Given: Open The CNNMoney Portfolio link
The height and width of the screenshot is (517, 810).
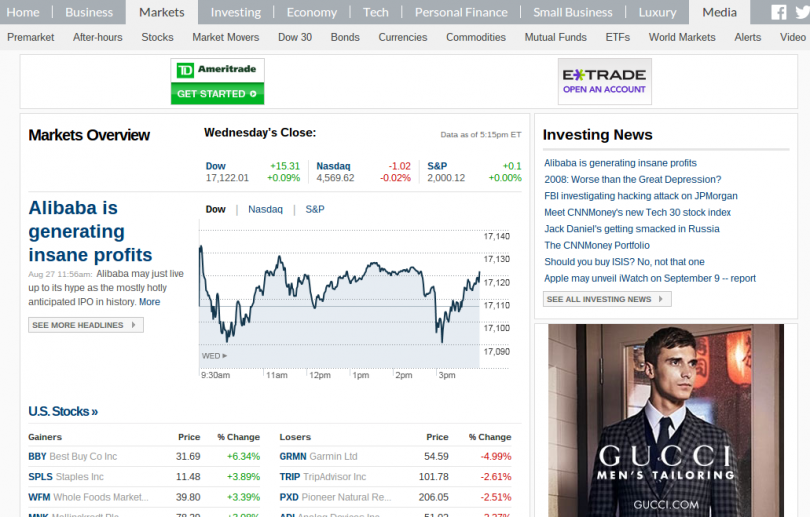Looking at the screenshot, I should click(x=597, y=245).
